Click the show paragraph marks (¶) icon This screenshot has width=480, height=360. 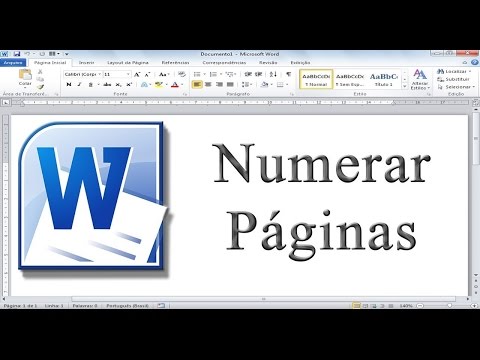coord(289,74)
